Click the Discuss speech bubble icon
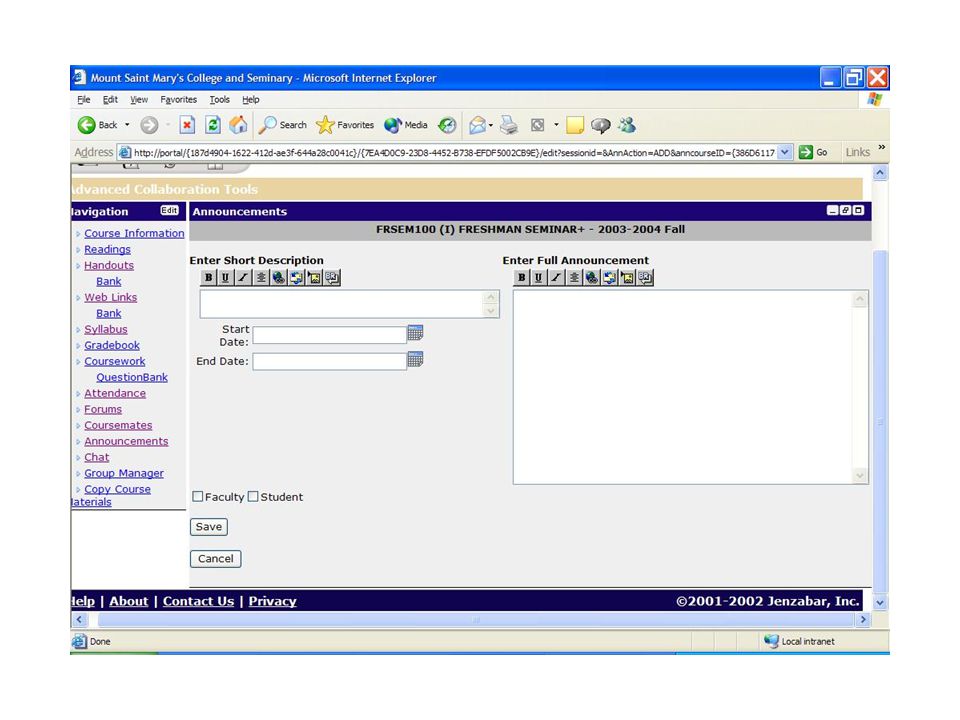Image resolution: width=960 pixels, height=720 pixels. [601, 126]
